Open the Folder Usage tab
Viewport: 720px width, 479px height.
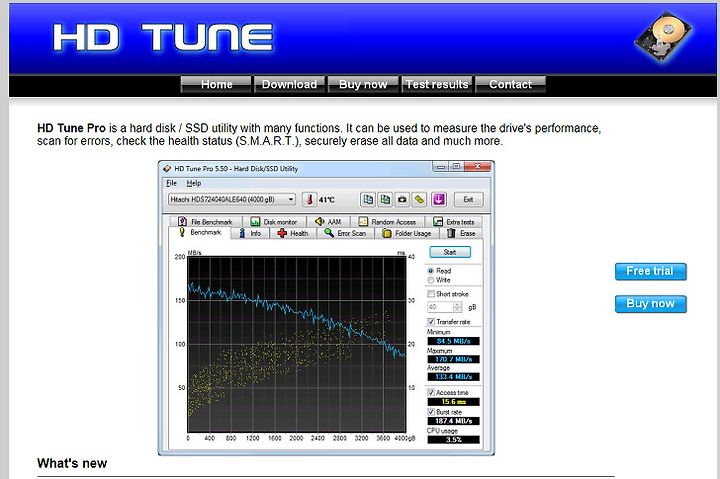407,233
